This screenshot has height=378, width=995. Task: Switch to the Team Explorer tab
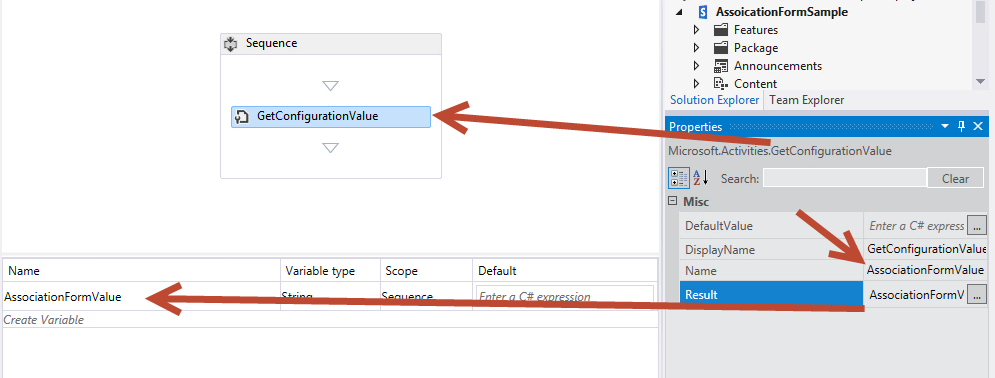coord(807,100)
